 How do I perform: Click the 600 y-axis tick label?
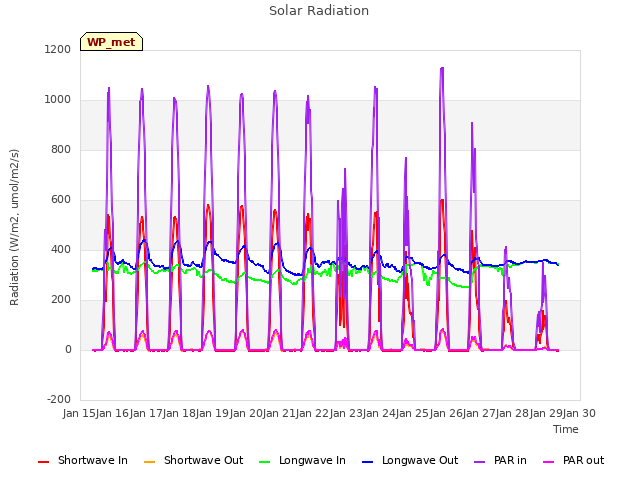click(x=61, y=200)
